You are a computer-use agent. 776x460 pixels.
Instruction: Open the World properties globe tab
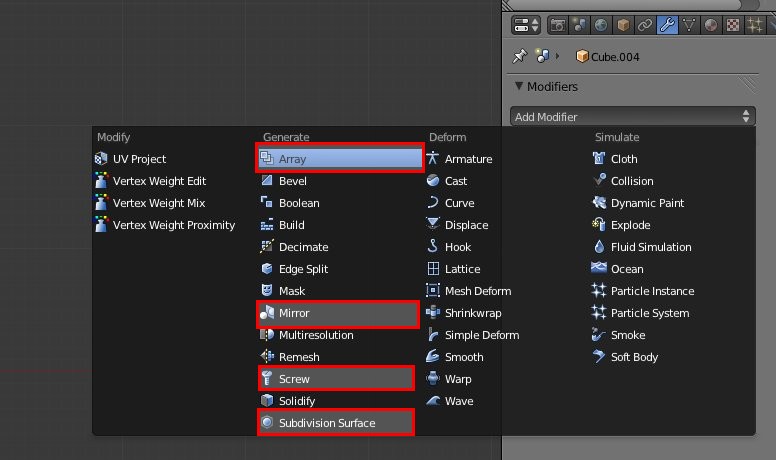pos(600,24)
